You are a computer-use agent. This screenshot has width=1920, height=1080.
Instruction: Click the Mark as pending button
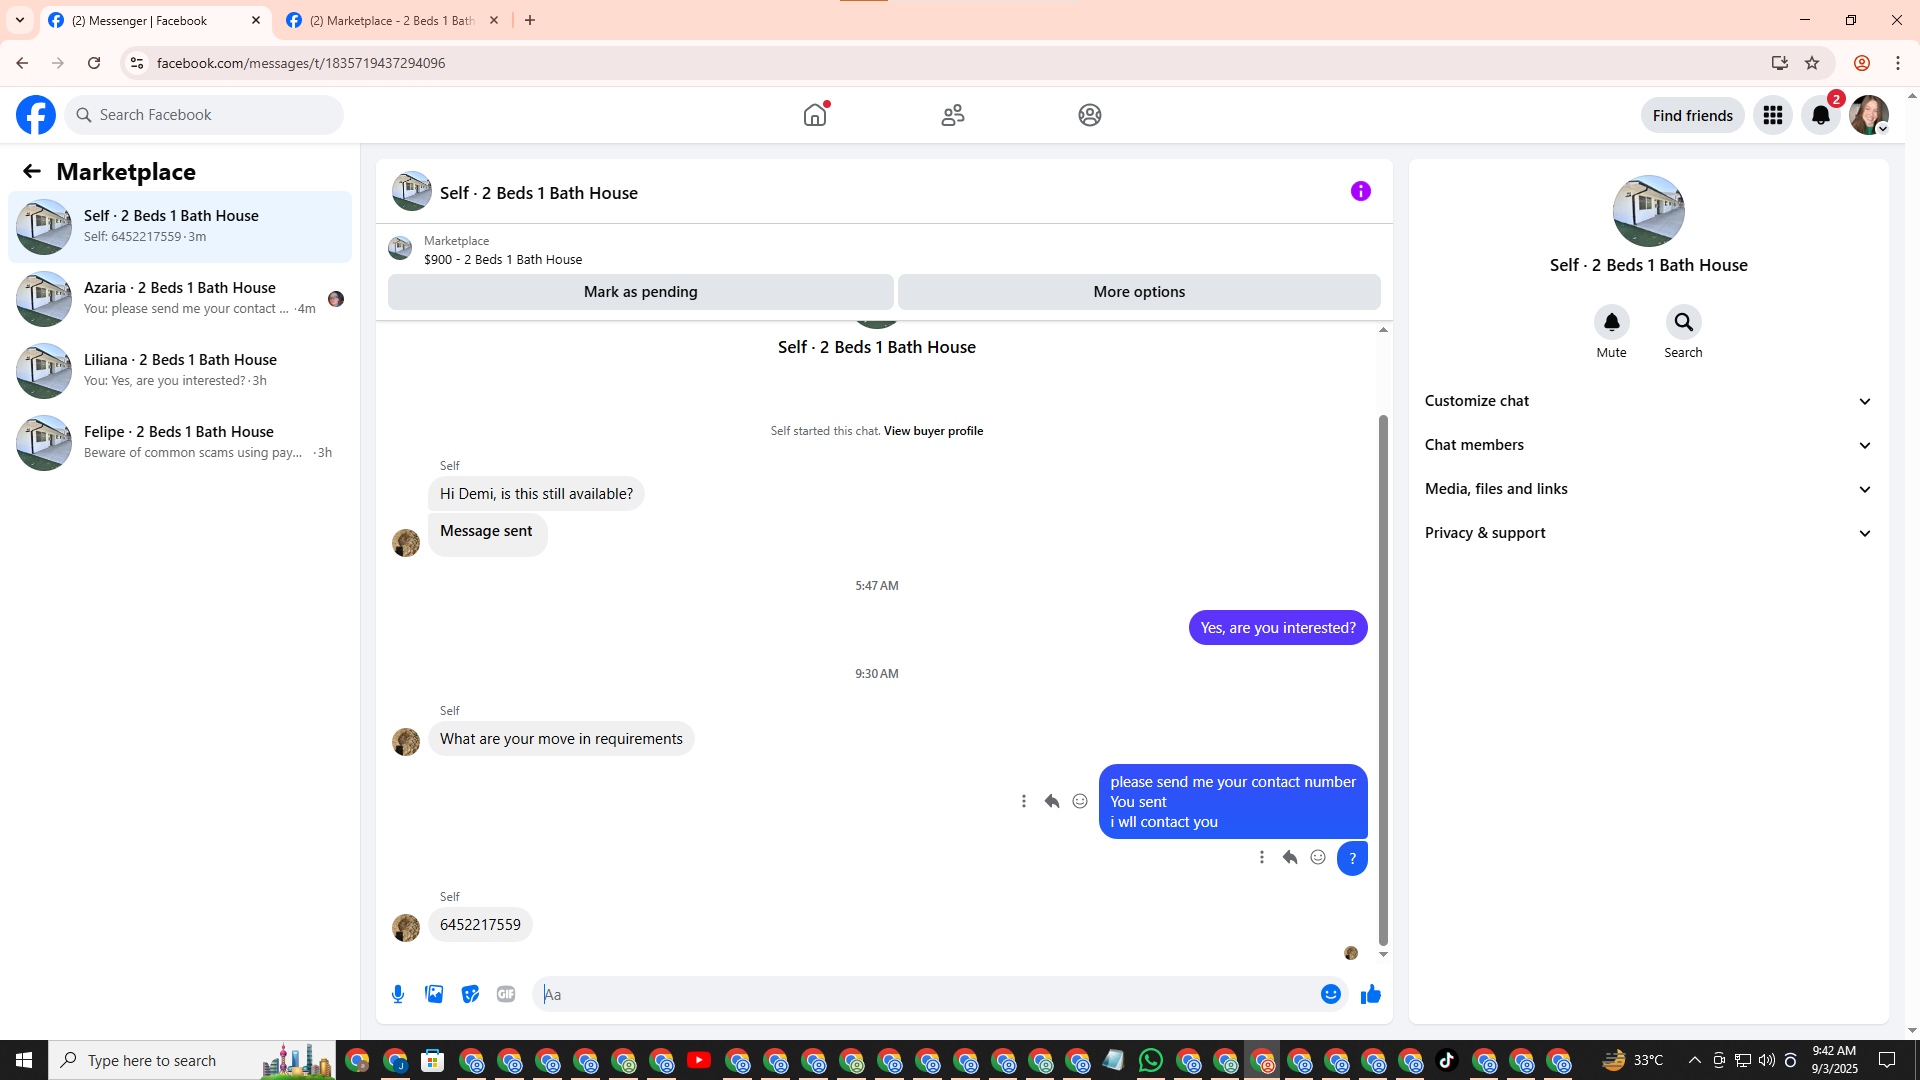(641, 292)
